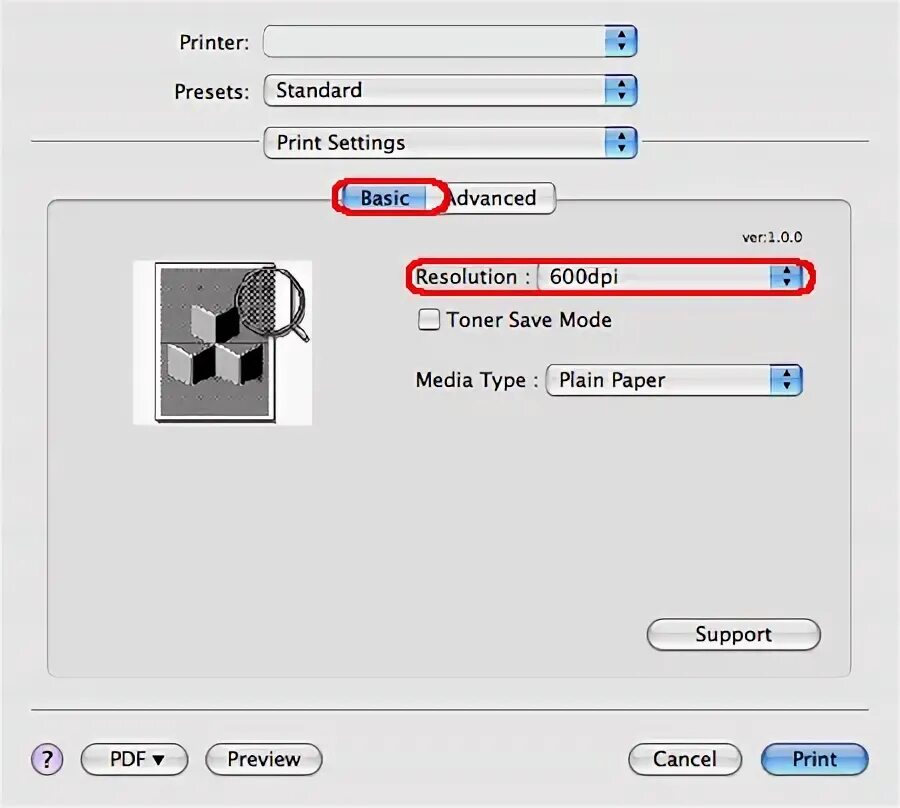This screenshot has width=900, height=808.
Task: Click the Media Type stepper arrows icon
Action: tap(786, 380)
